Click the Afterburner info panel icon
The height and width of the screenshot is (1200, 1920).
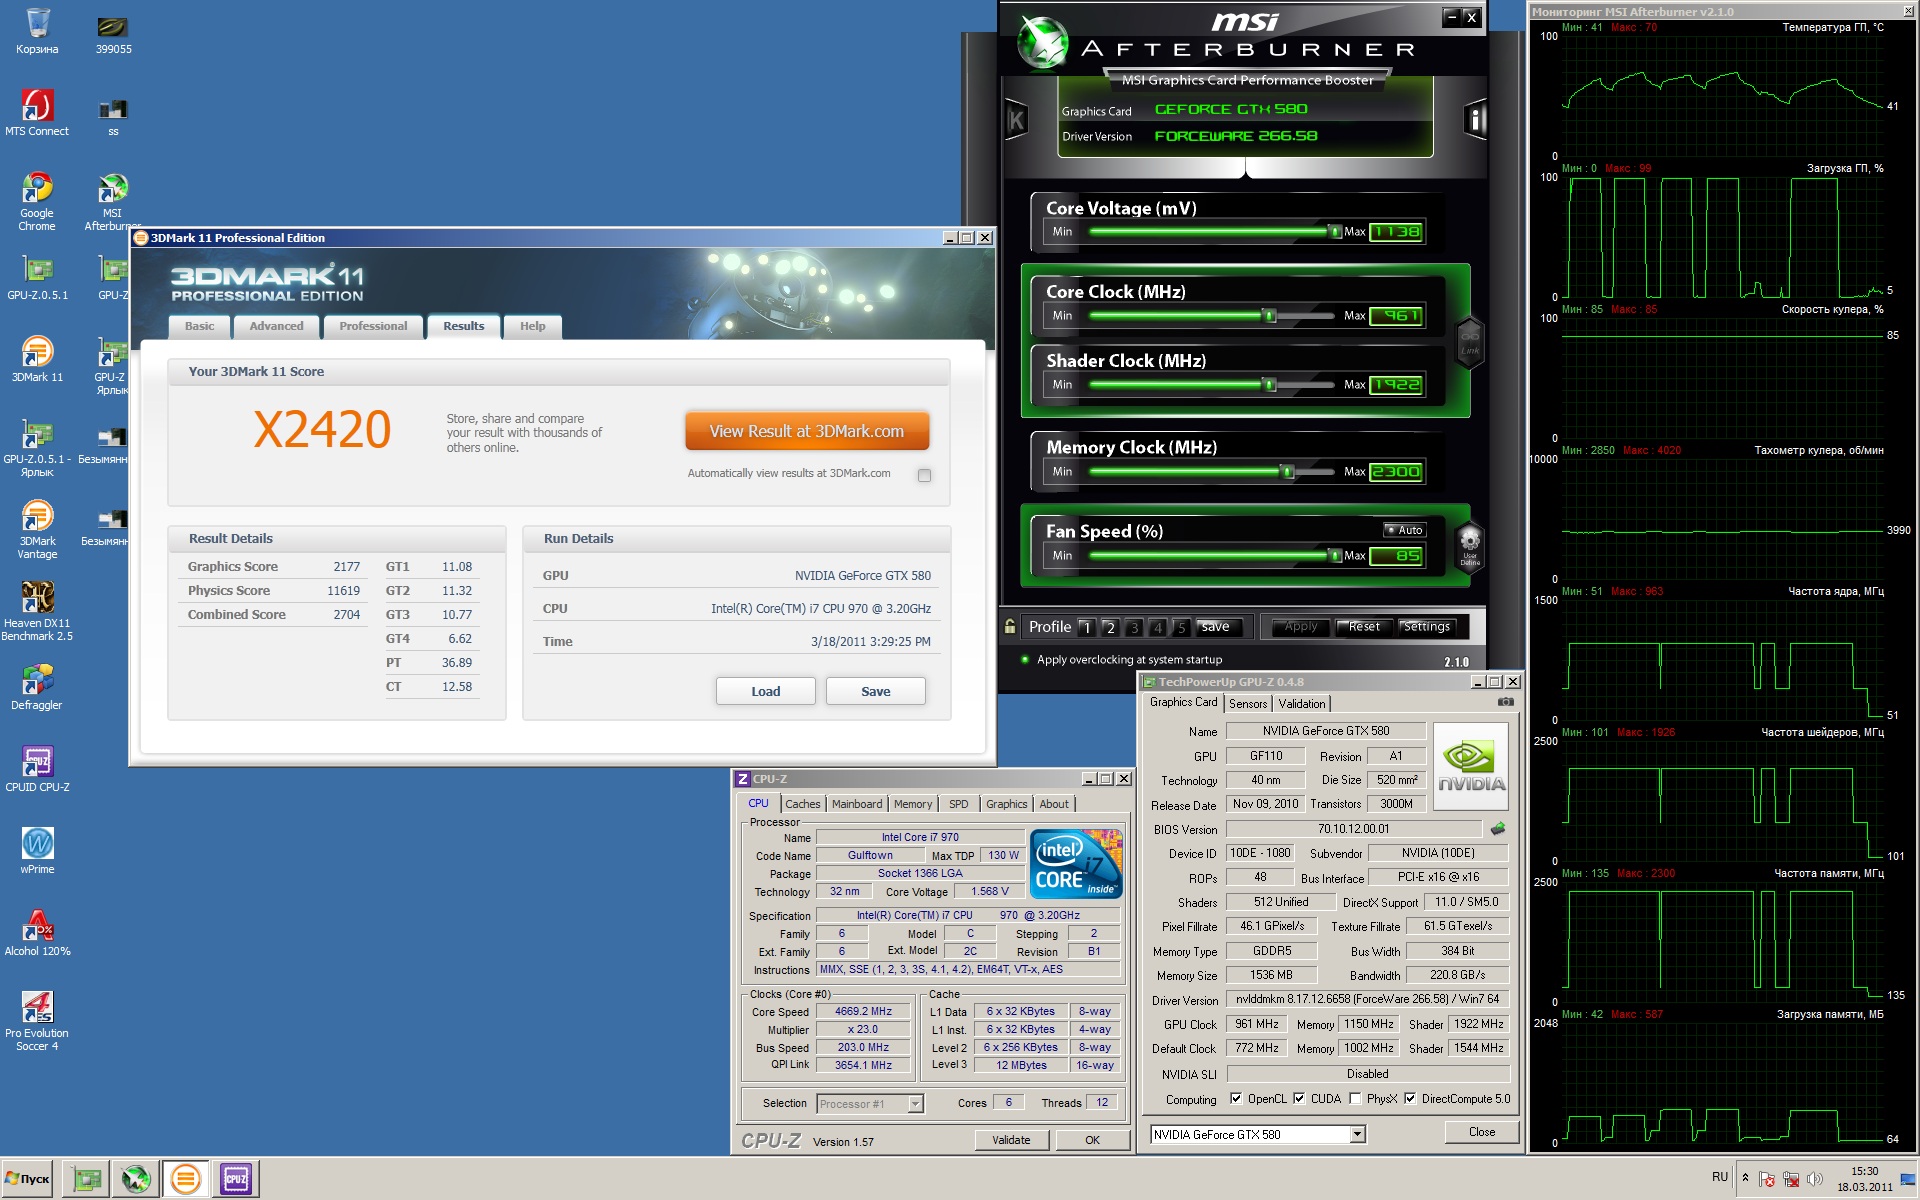(x=1474, y=120)
